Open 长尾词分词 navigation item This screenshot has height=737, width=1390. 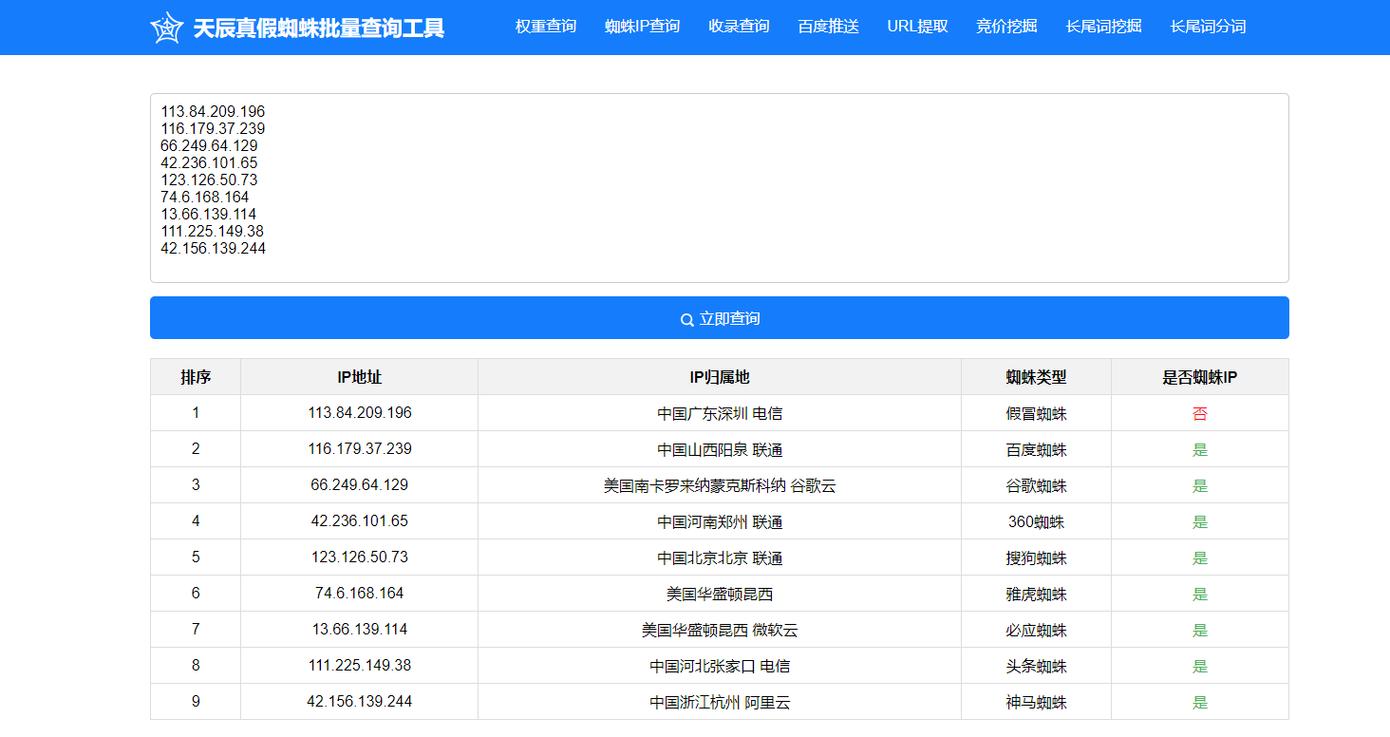(x=1208, y=27)
